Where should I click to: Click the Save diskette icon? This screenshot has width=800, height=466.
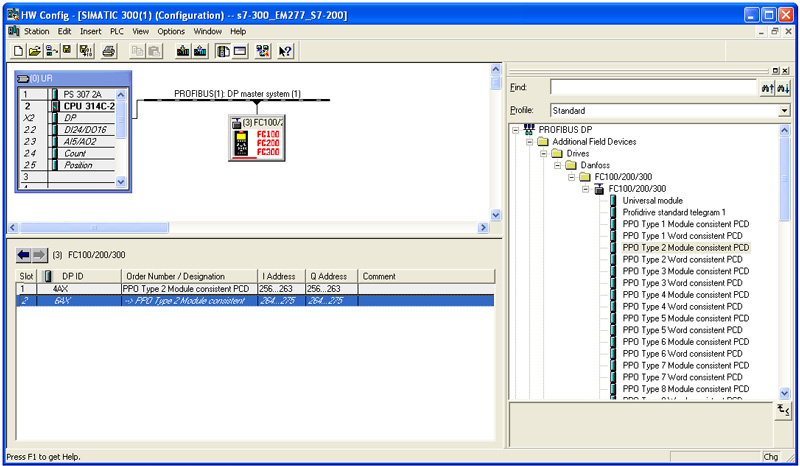pos(67,51)
